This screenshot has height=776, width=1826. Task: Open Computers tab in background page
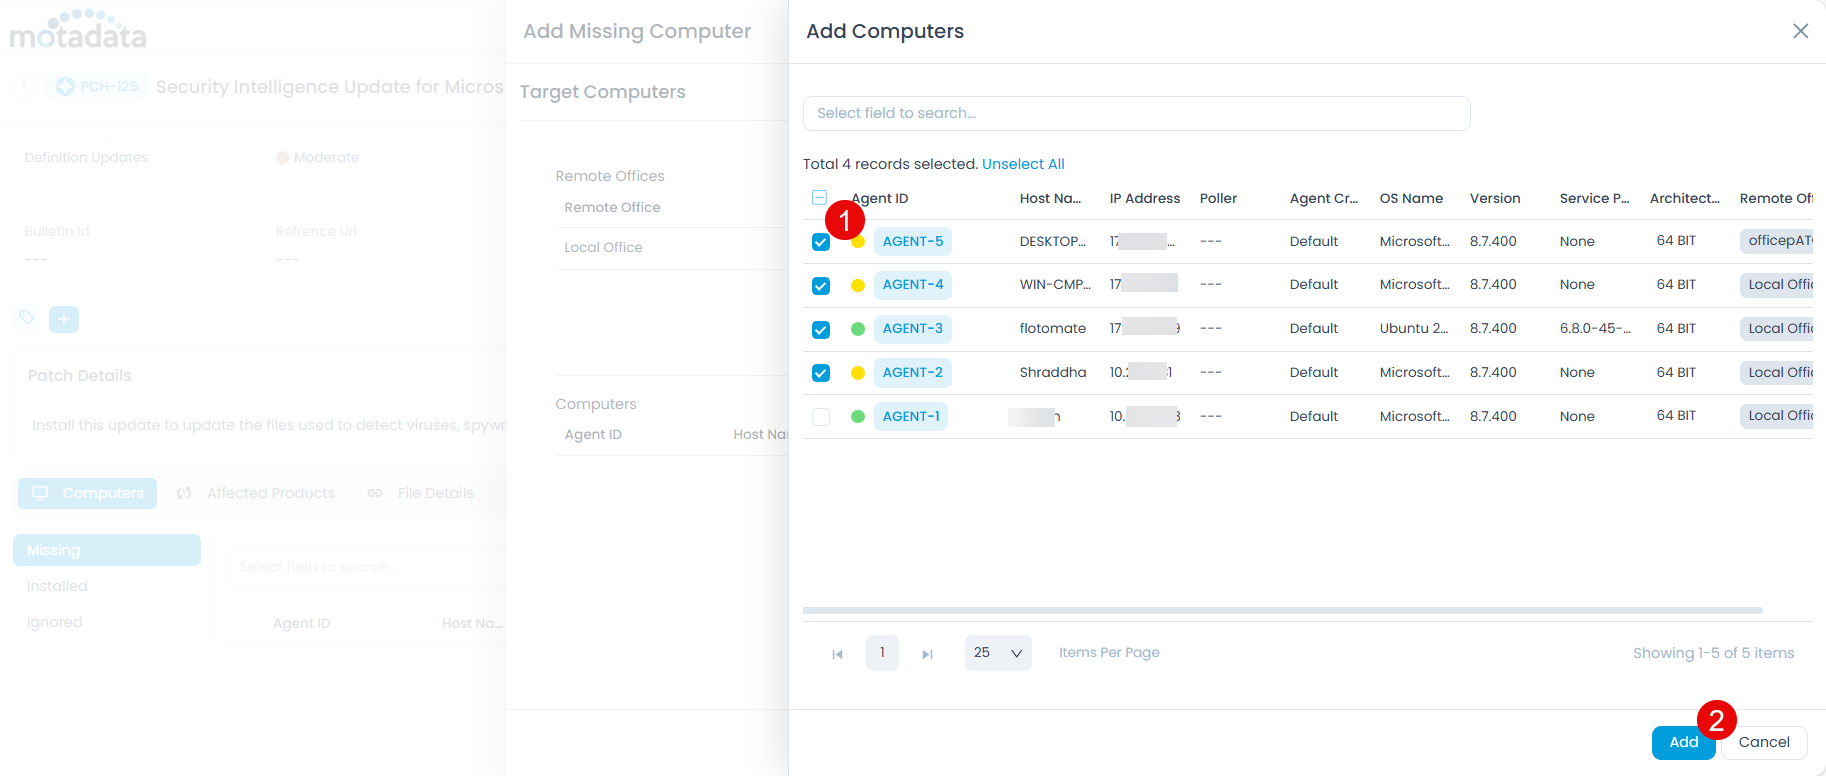click(x=87, y=493)
